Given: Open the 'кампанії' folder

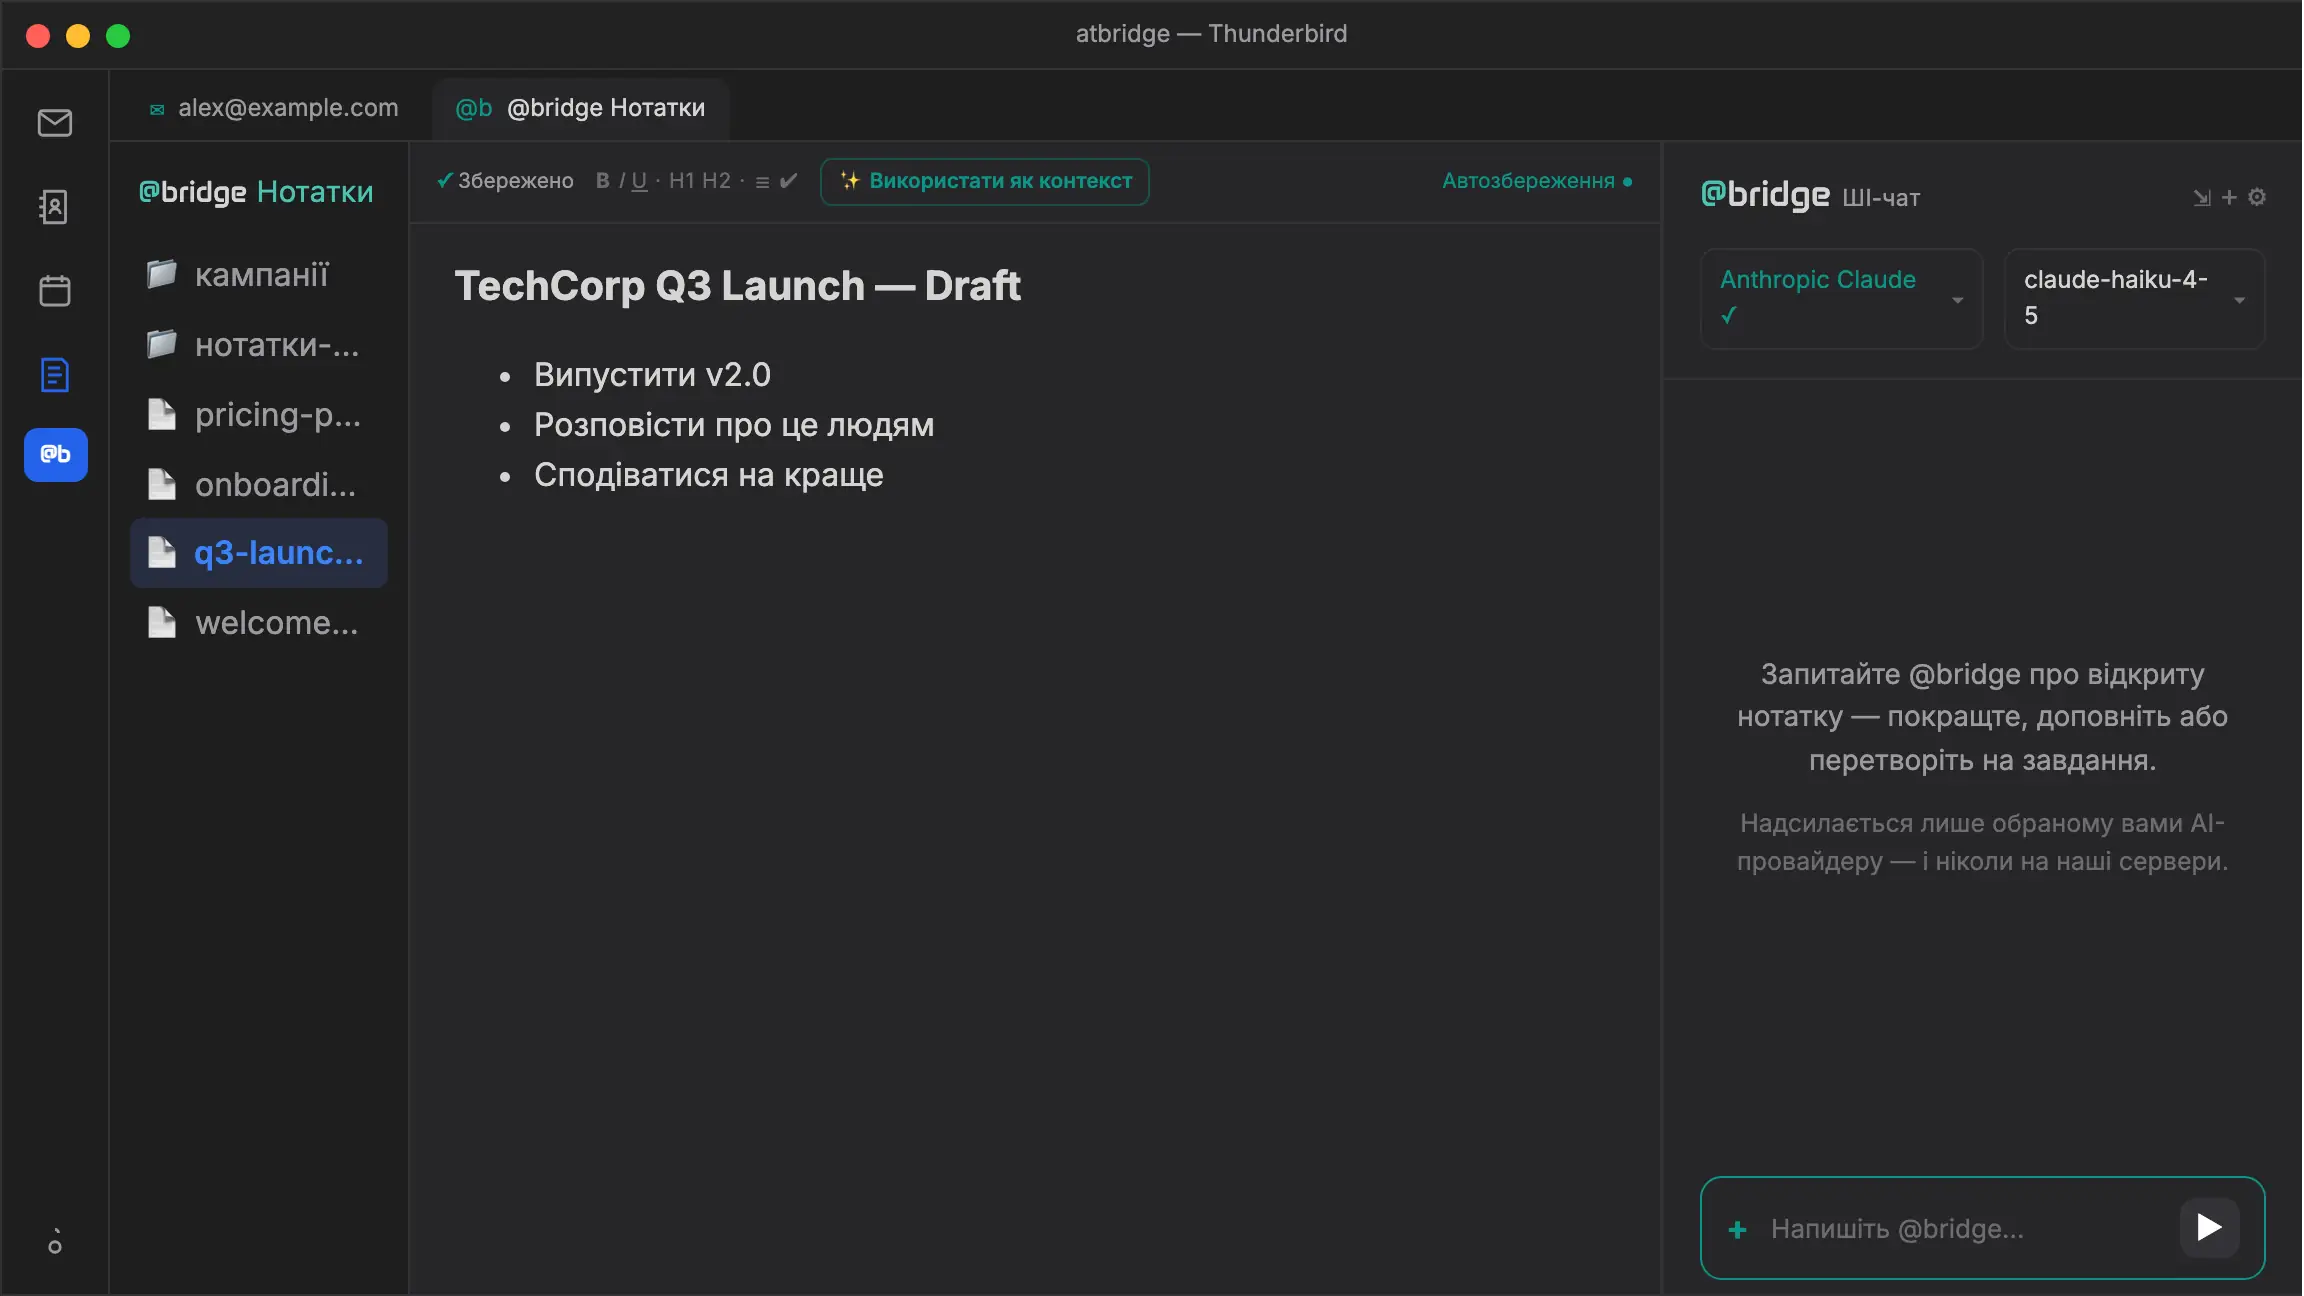Looking at the screenshot, I should point(259,274).
